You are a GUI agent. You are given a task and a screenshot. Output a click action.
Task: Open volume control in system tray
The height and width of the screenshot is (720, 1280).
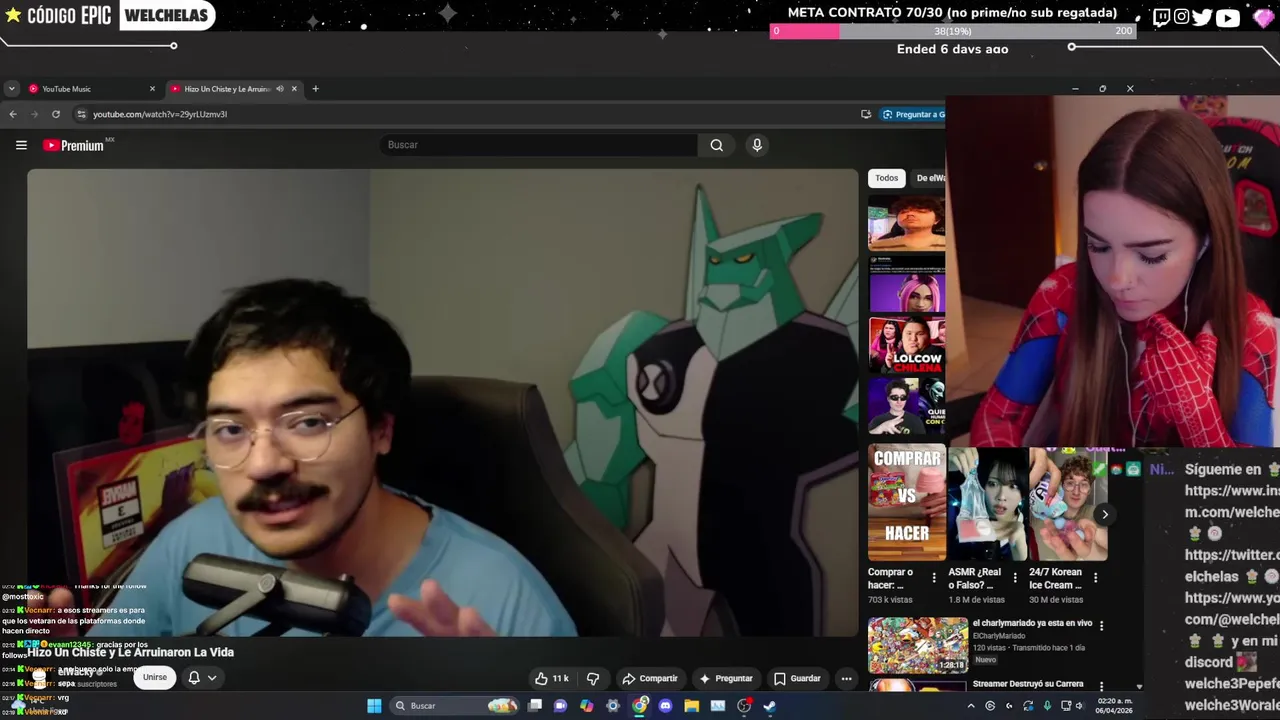click(x=1079, y=706)
